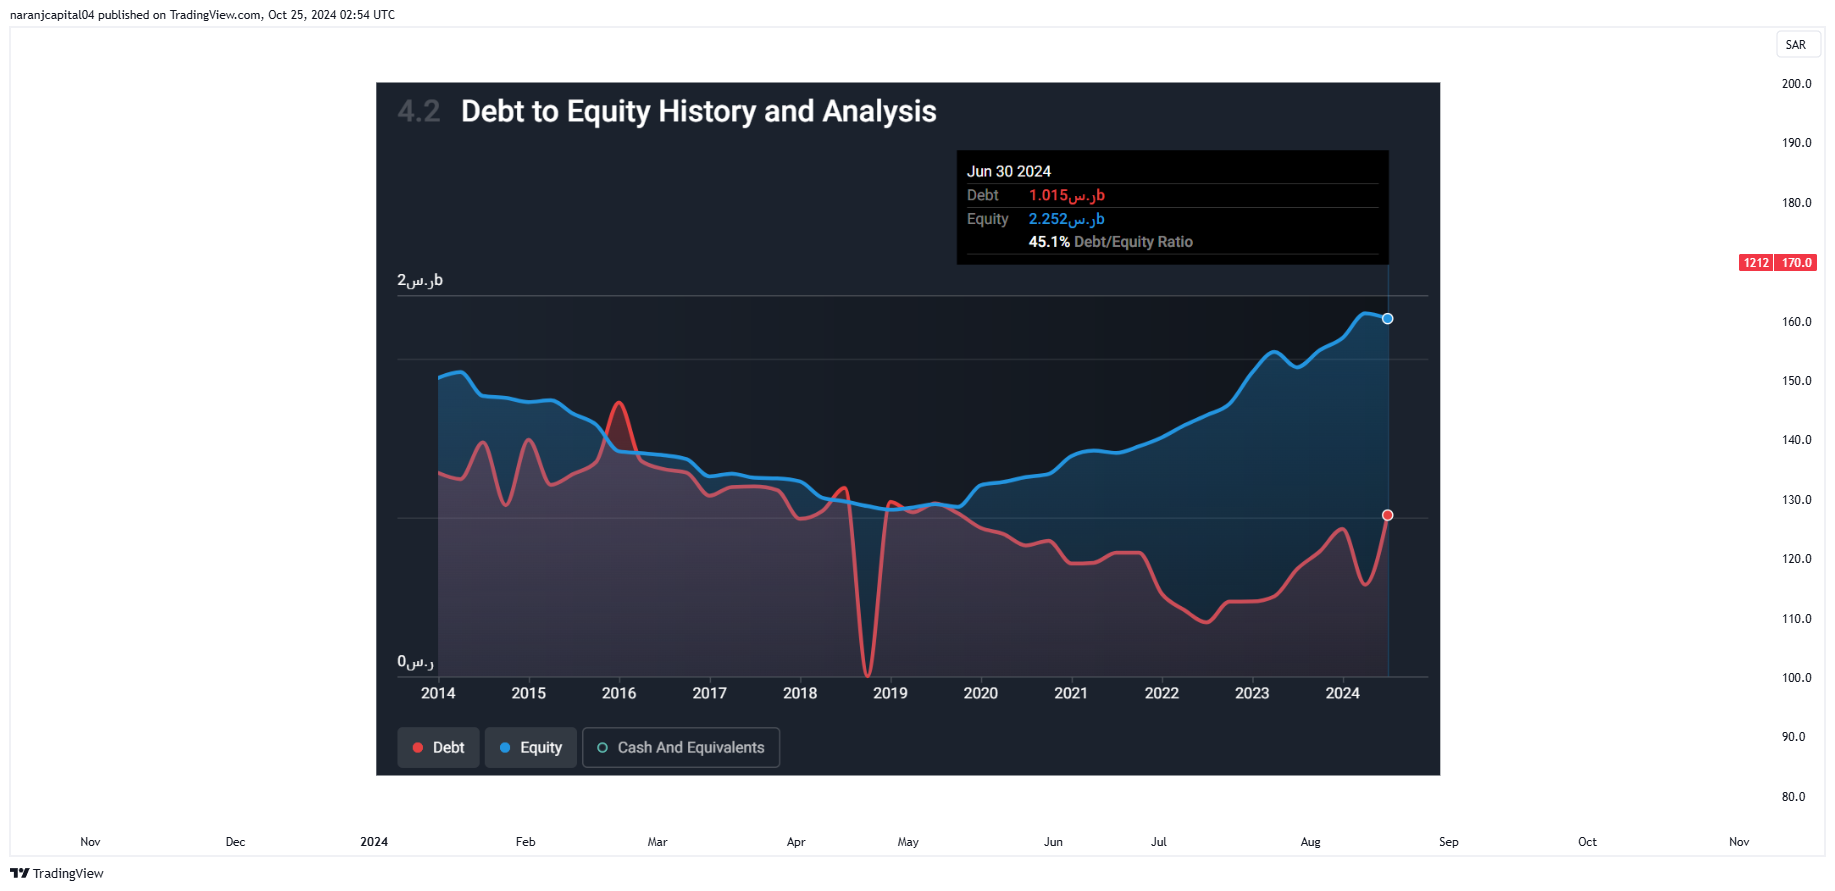The width and height of the screenshot is (1835, 891).
Task: Click the section number 4.2
Action: pyautogui.click(x=419, y=111)
